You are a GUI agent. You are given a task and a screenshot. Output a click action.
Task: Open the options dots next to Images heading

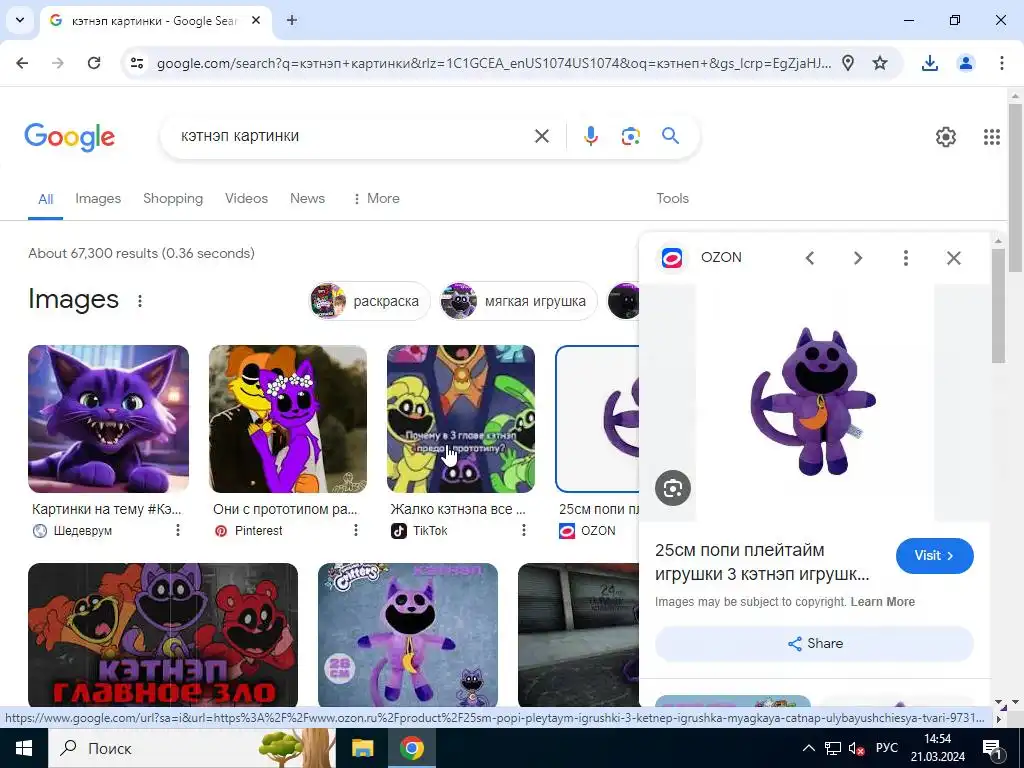tap(140, 301)
